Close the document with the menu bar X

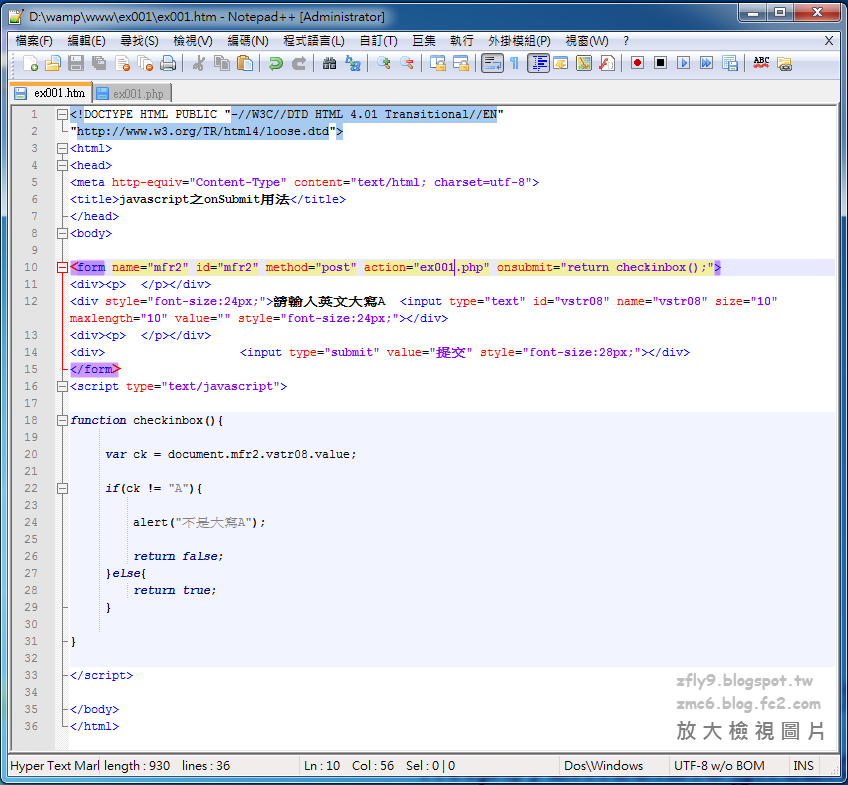[x=829, y=41]
